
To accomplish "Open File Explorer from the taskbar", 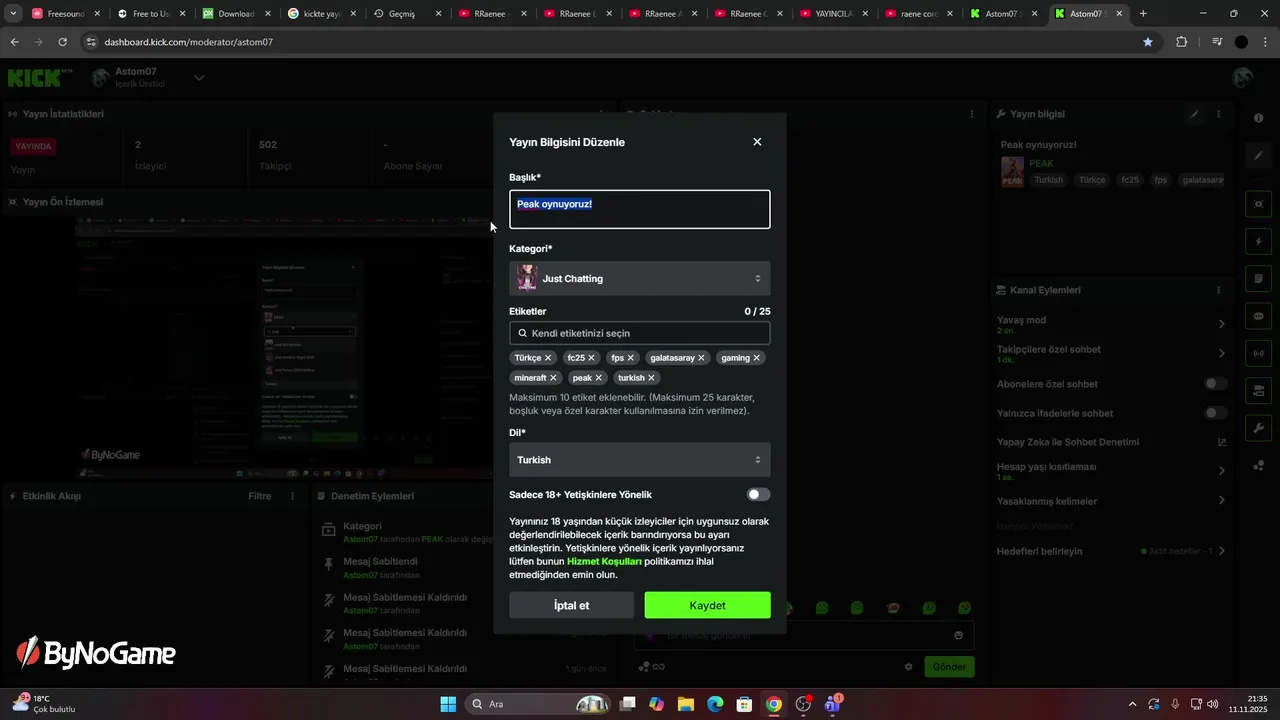I will pyautogui.click(x=686, y=704).
